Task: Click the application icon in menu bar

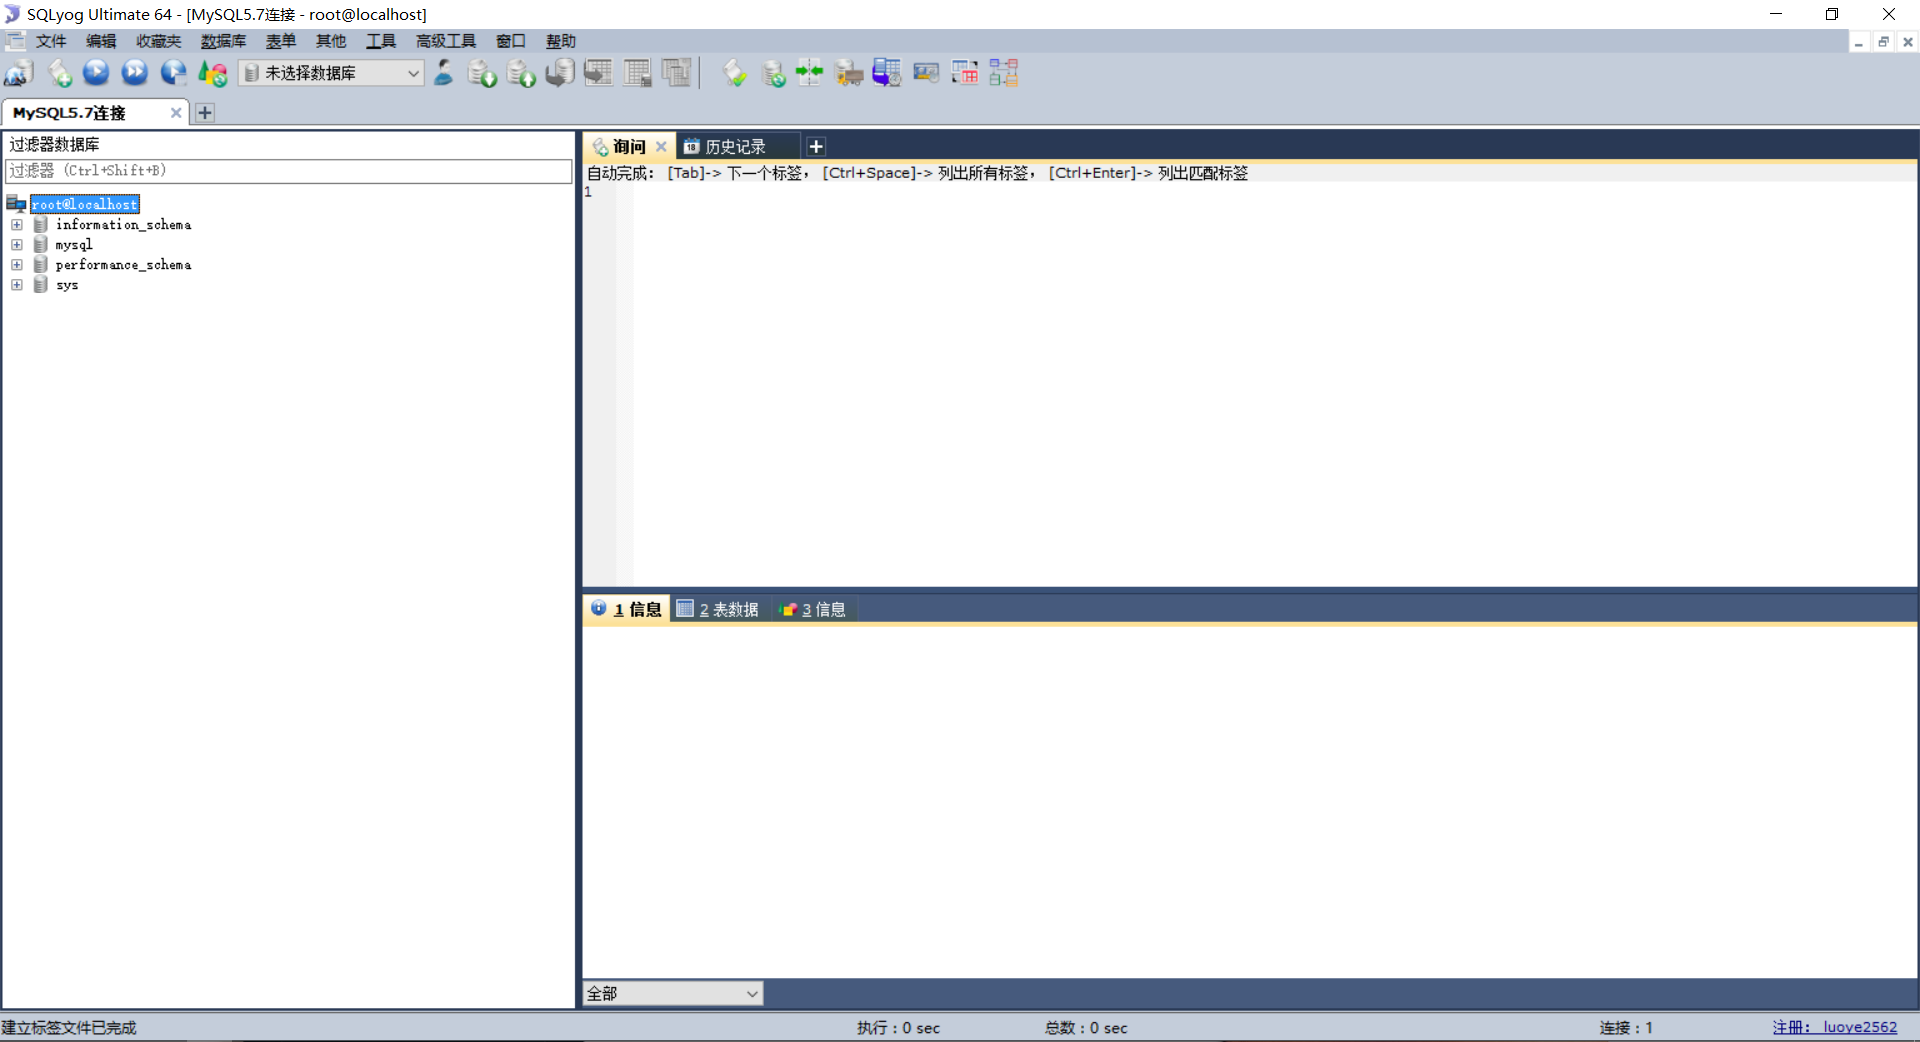Action: pos(15,41)
